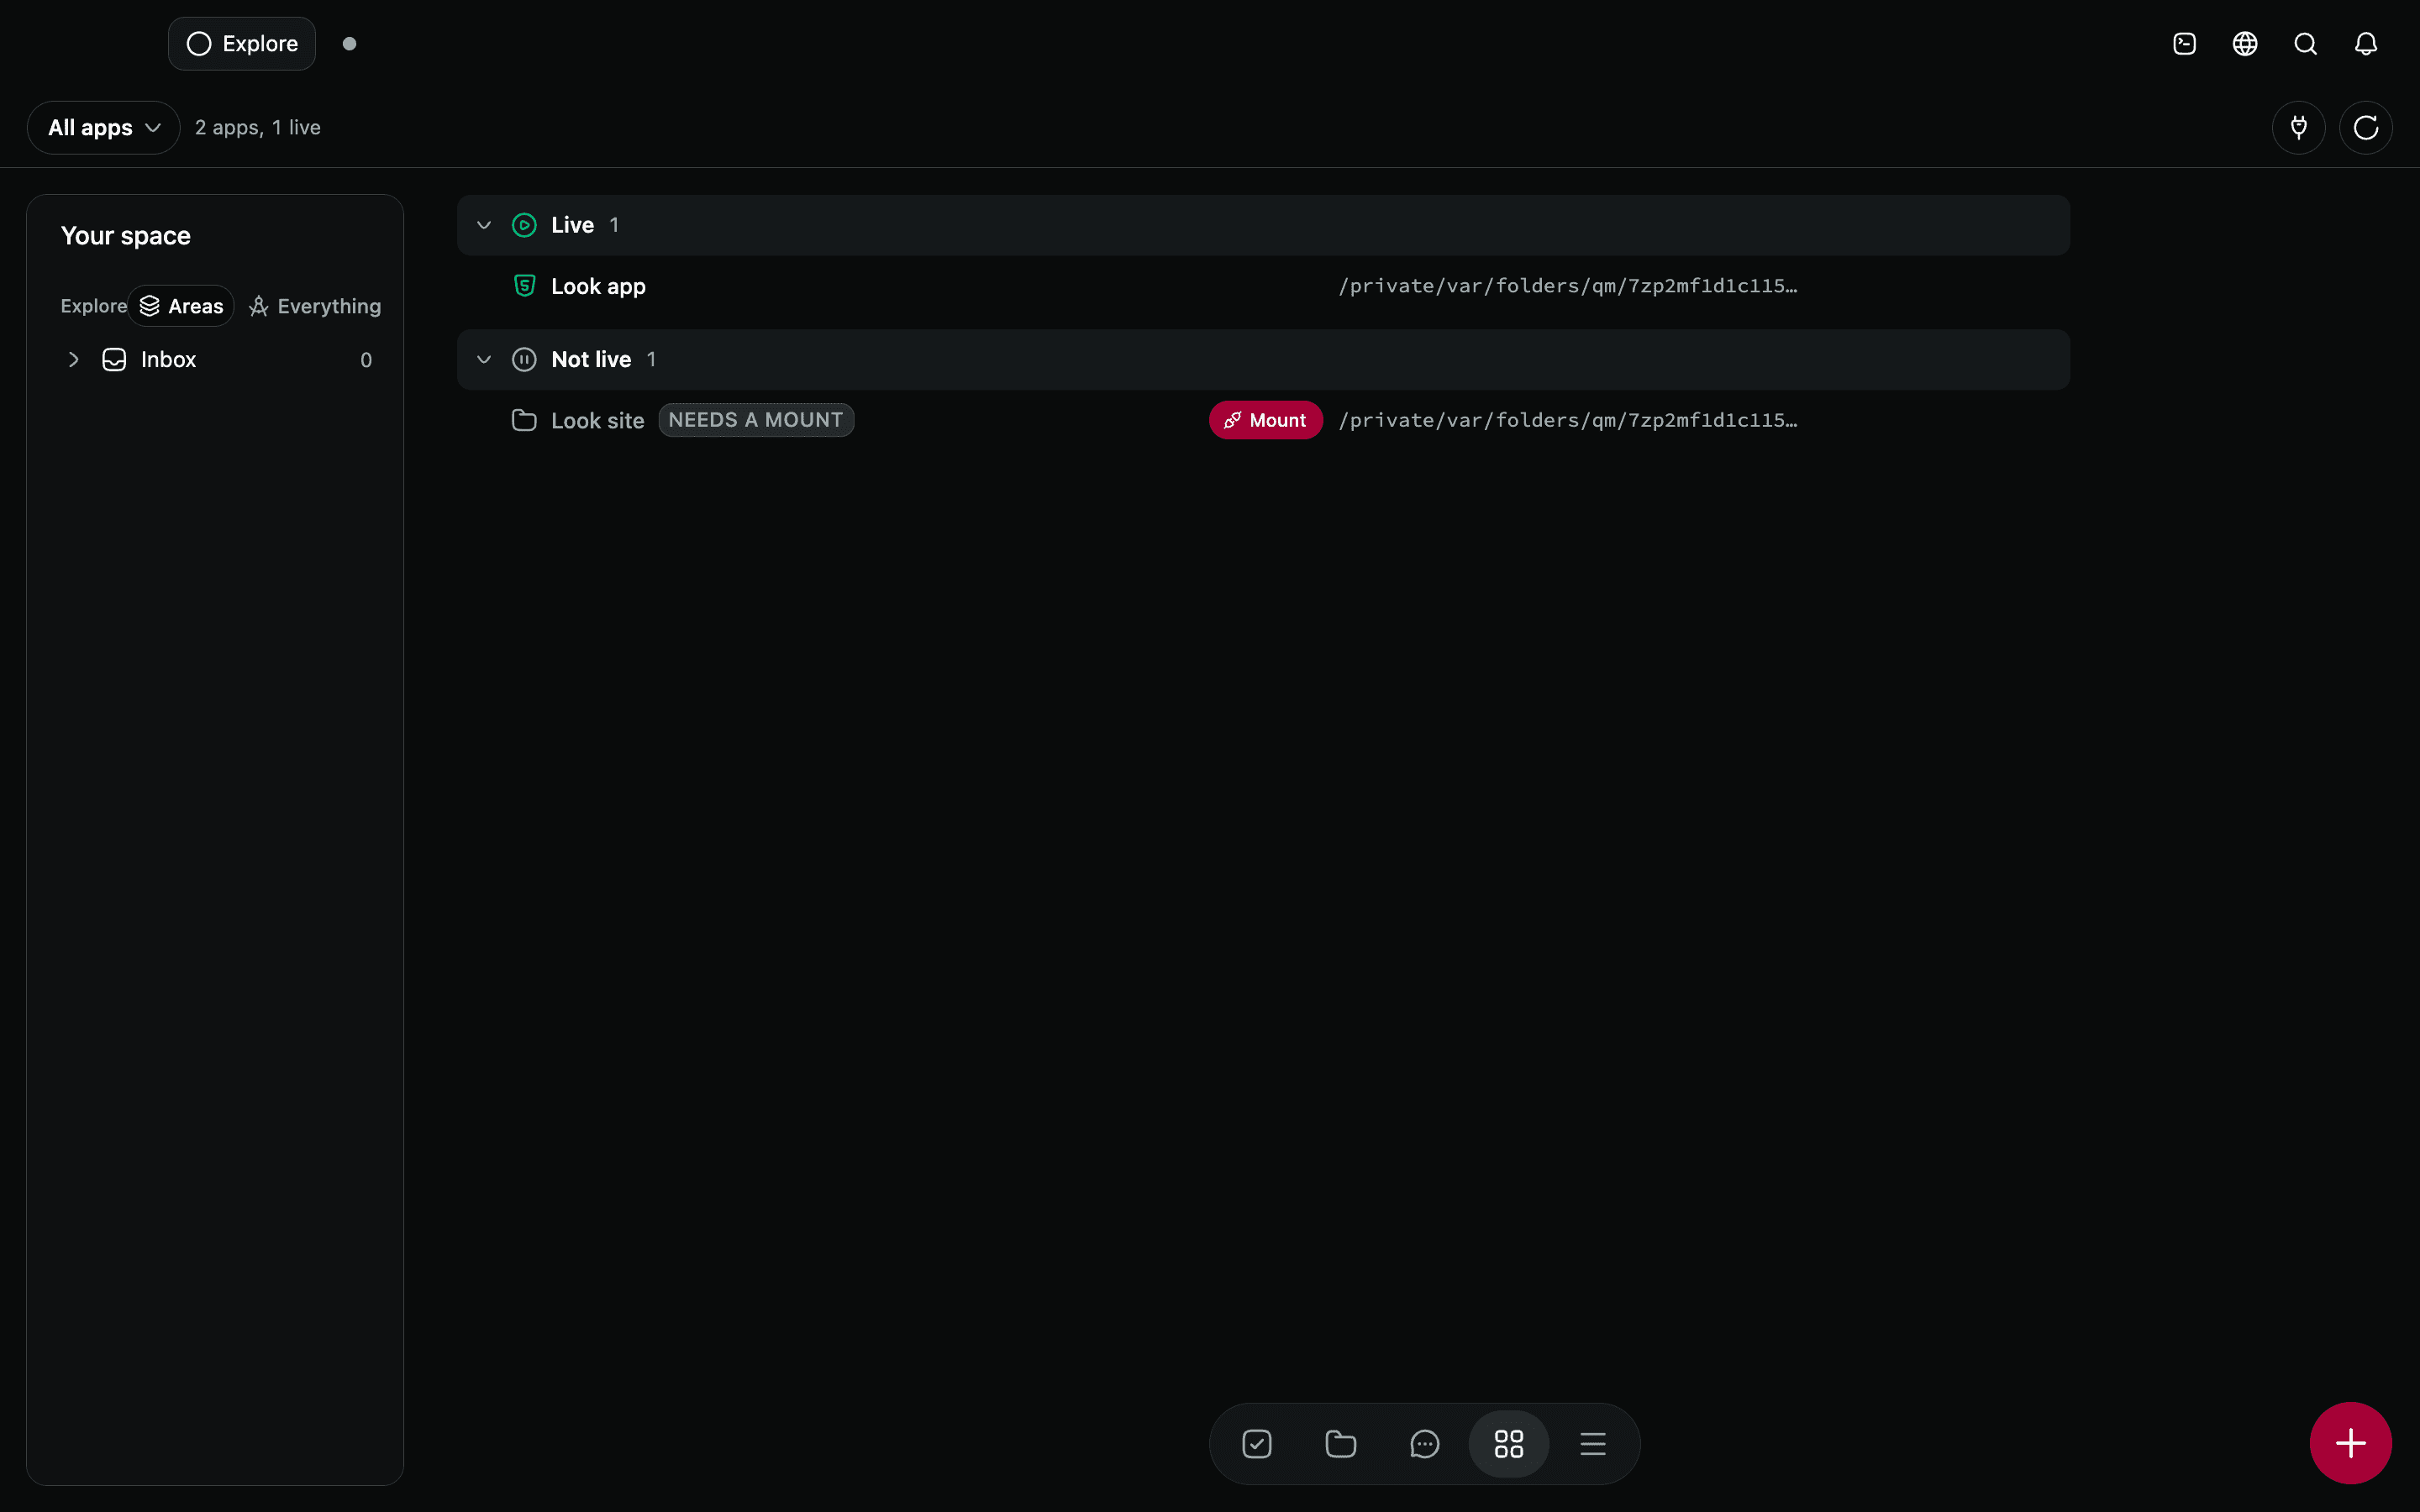Open the All apps dropdown
The width and height of the screenshot is (2420, 1512).
(x=104, y=128)
